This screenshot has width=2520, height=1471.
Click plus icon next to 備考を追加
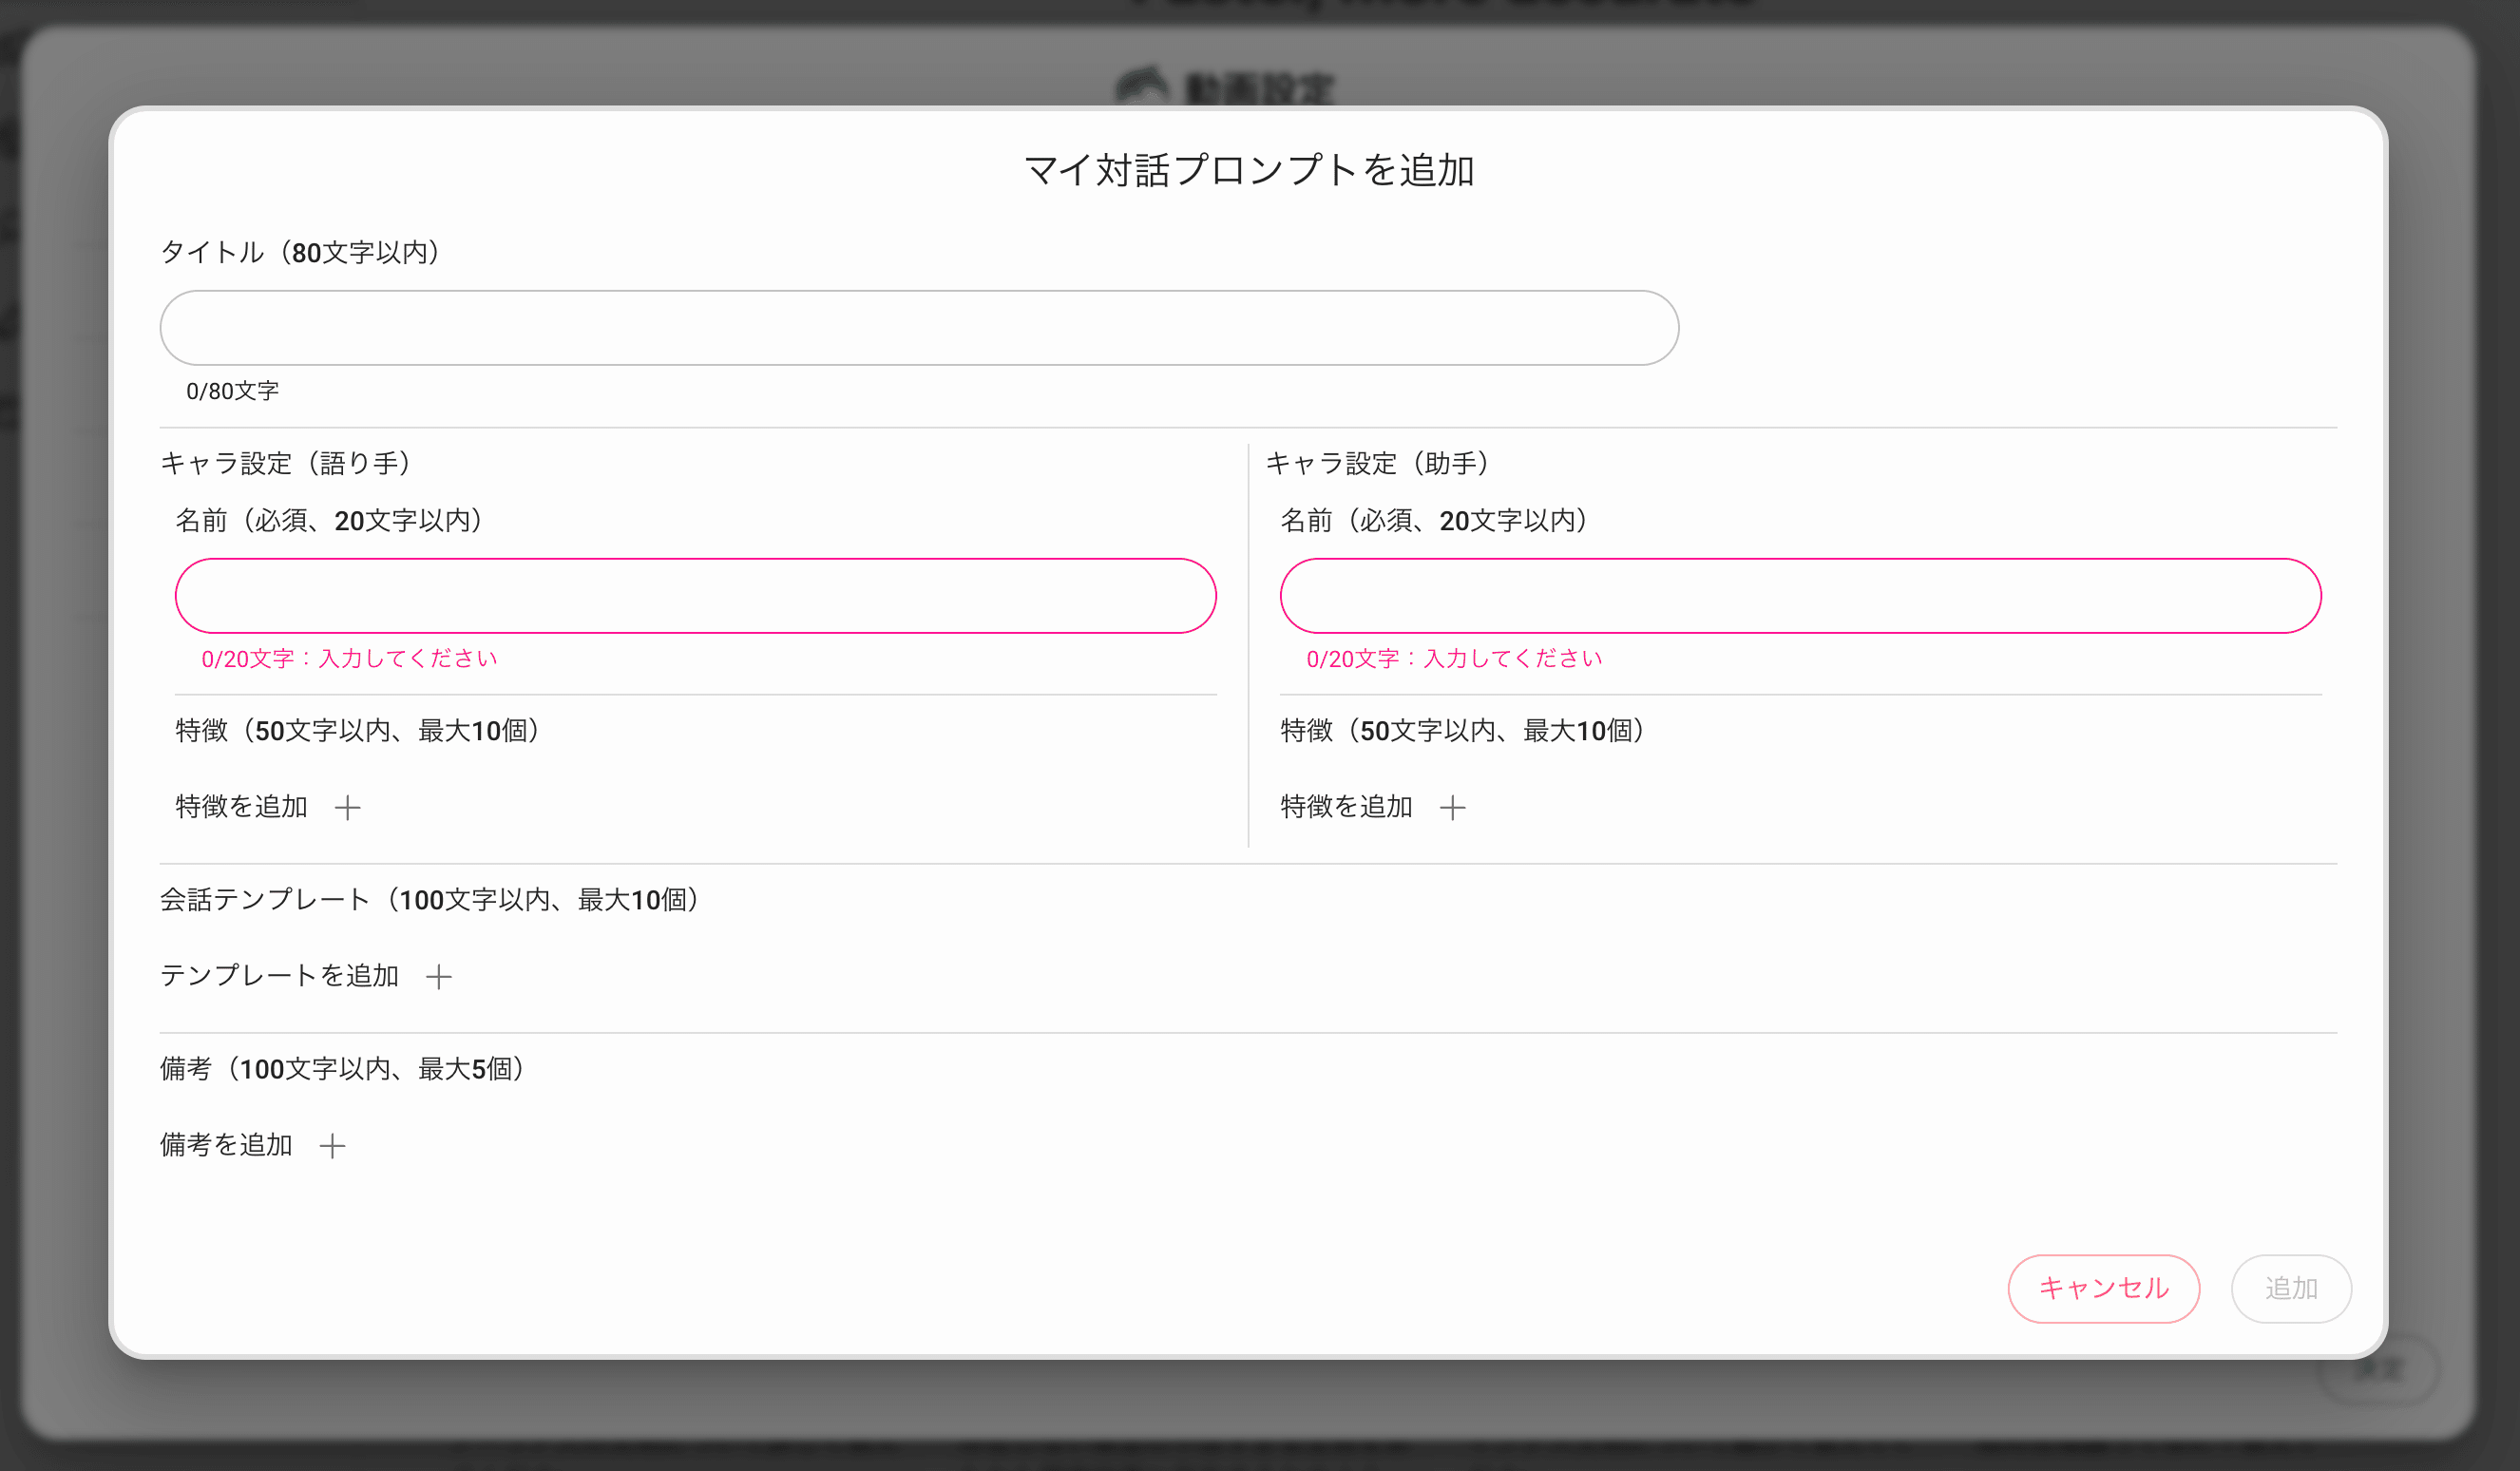pos(332,1145)
